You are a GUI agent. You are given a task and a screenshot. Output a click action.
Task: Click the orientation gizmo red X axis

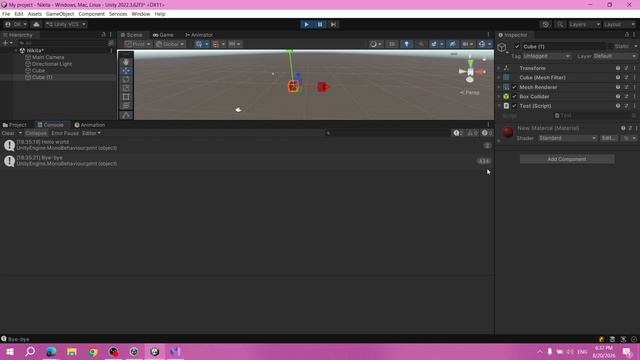(480, 72)
